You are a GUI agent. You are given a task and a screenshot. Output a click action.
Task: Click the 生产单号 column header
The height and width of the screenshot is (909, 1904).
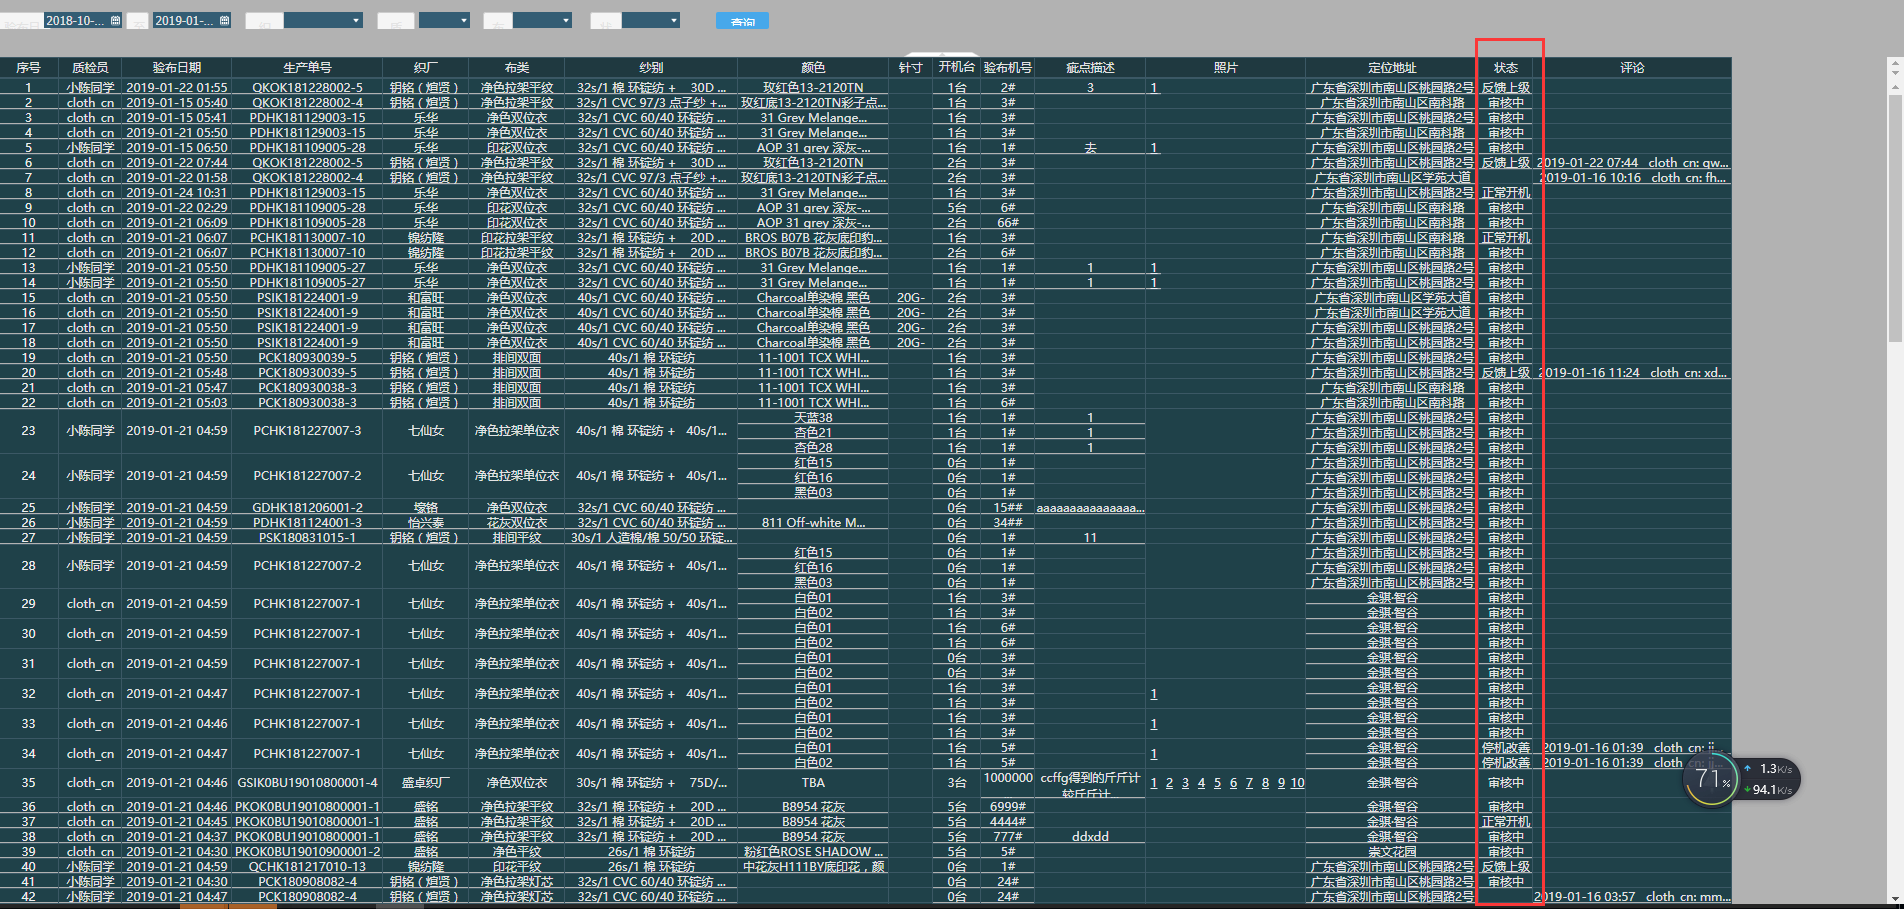[x=307, y=68]
